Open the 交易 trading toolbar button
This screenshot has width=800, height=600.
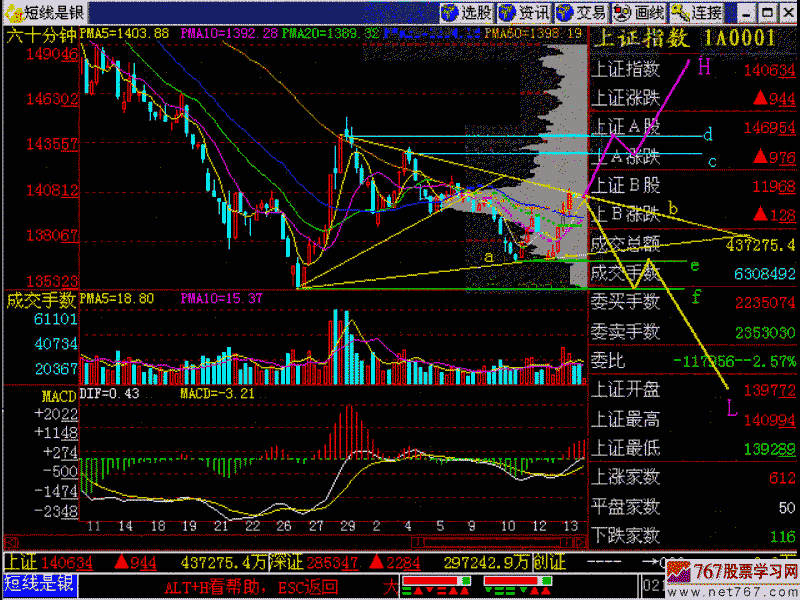pyautogui.click(x=582, y=13)
